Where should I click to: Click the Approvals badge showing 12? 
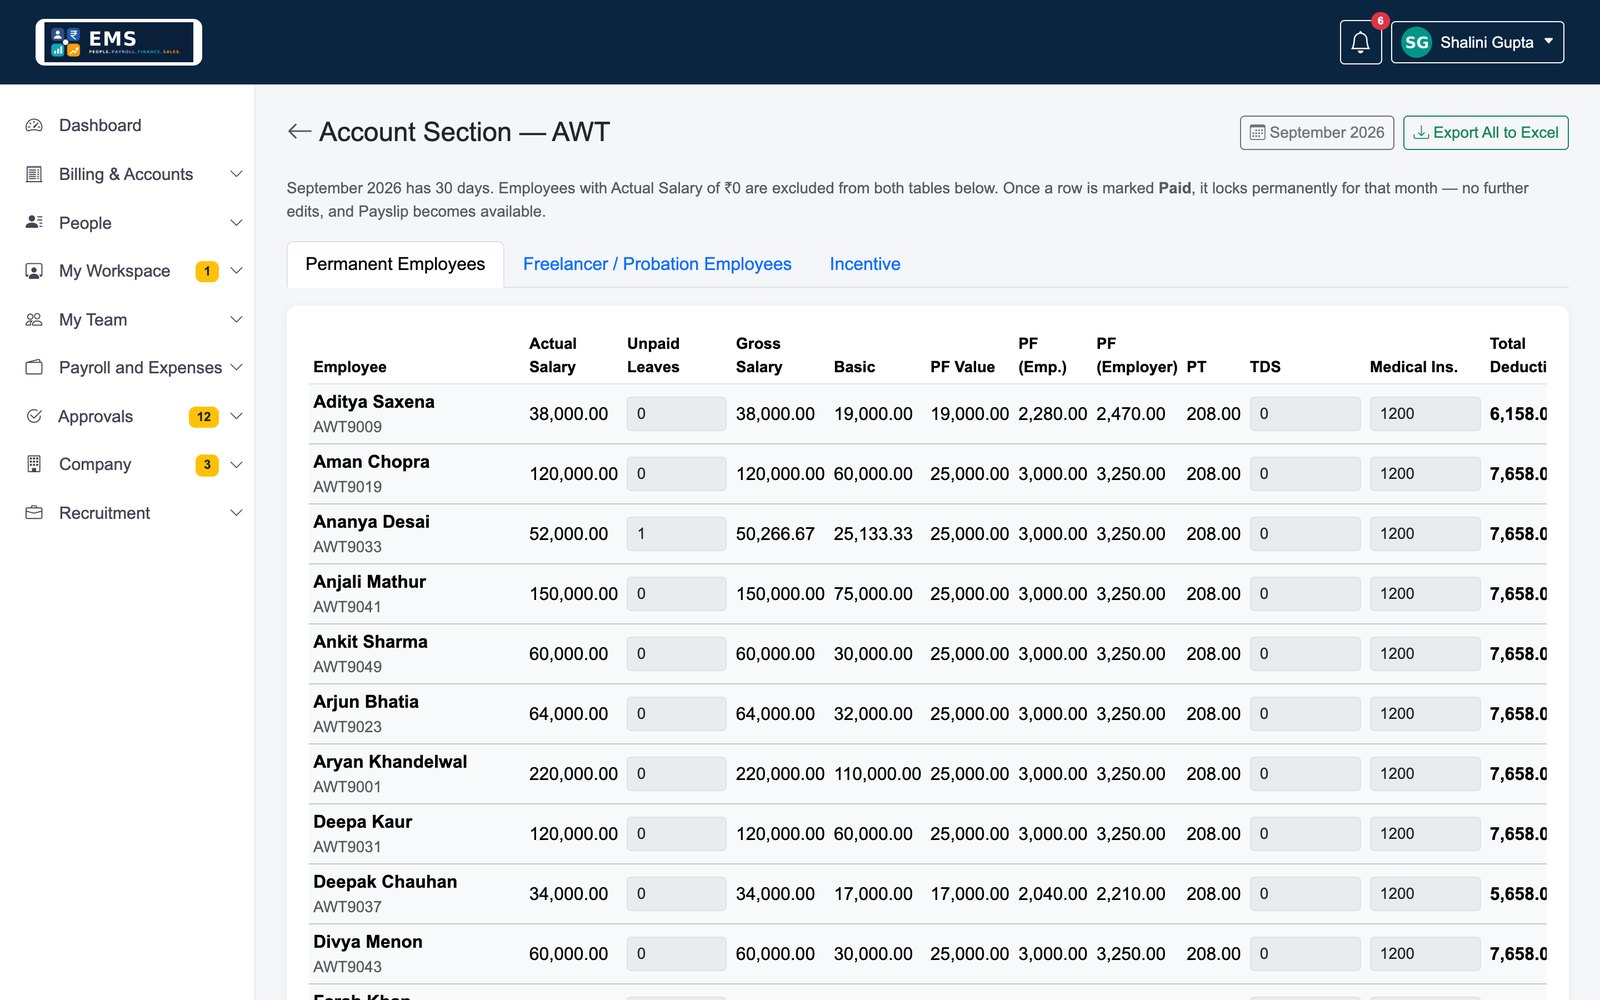click(204, 417)
